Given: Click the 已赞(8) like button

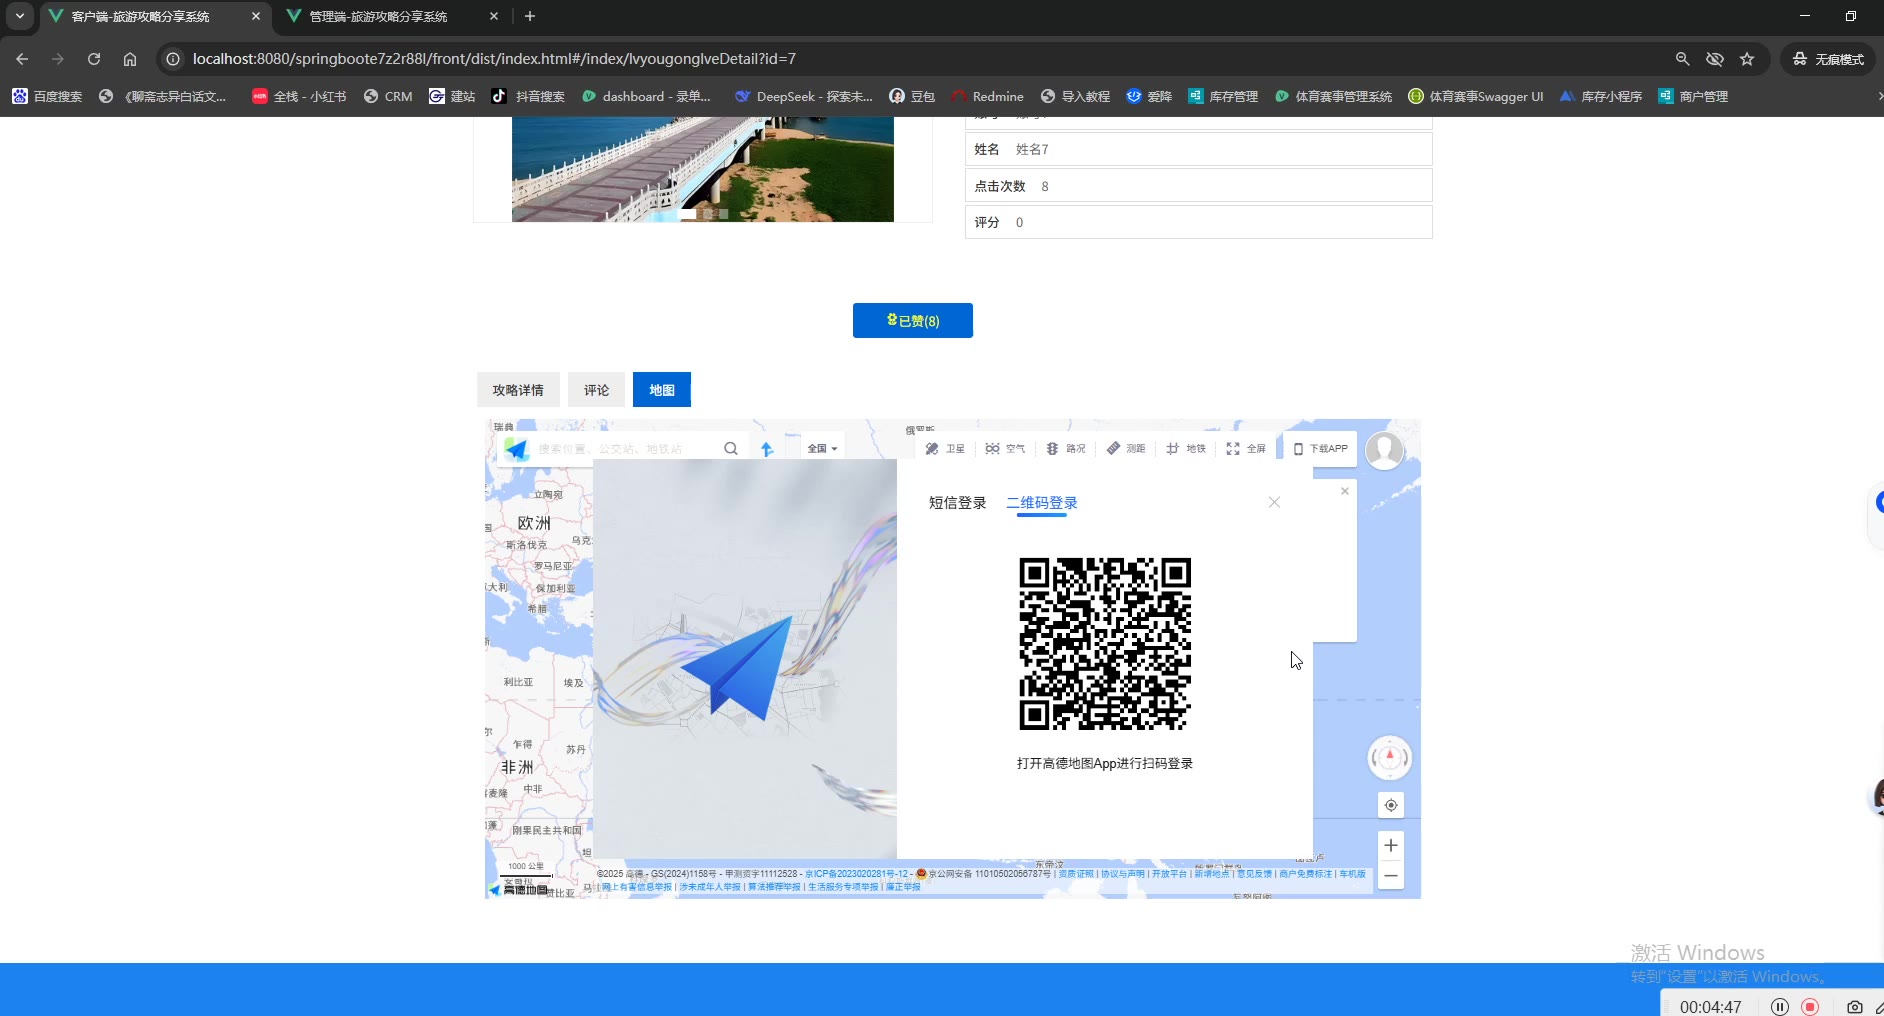Looking at the screenshot, I should point(912,321).
